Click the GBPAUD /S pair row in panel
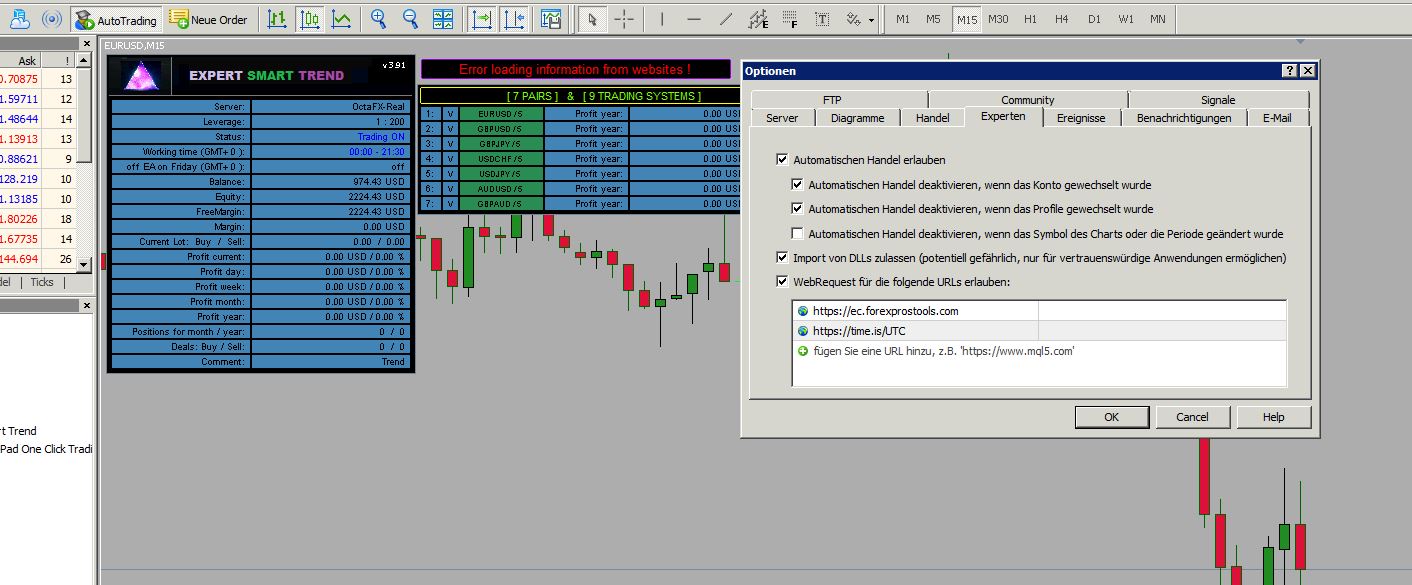The height and width of the screenshot is (585, 1412). (x=501, y=204)
